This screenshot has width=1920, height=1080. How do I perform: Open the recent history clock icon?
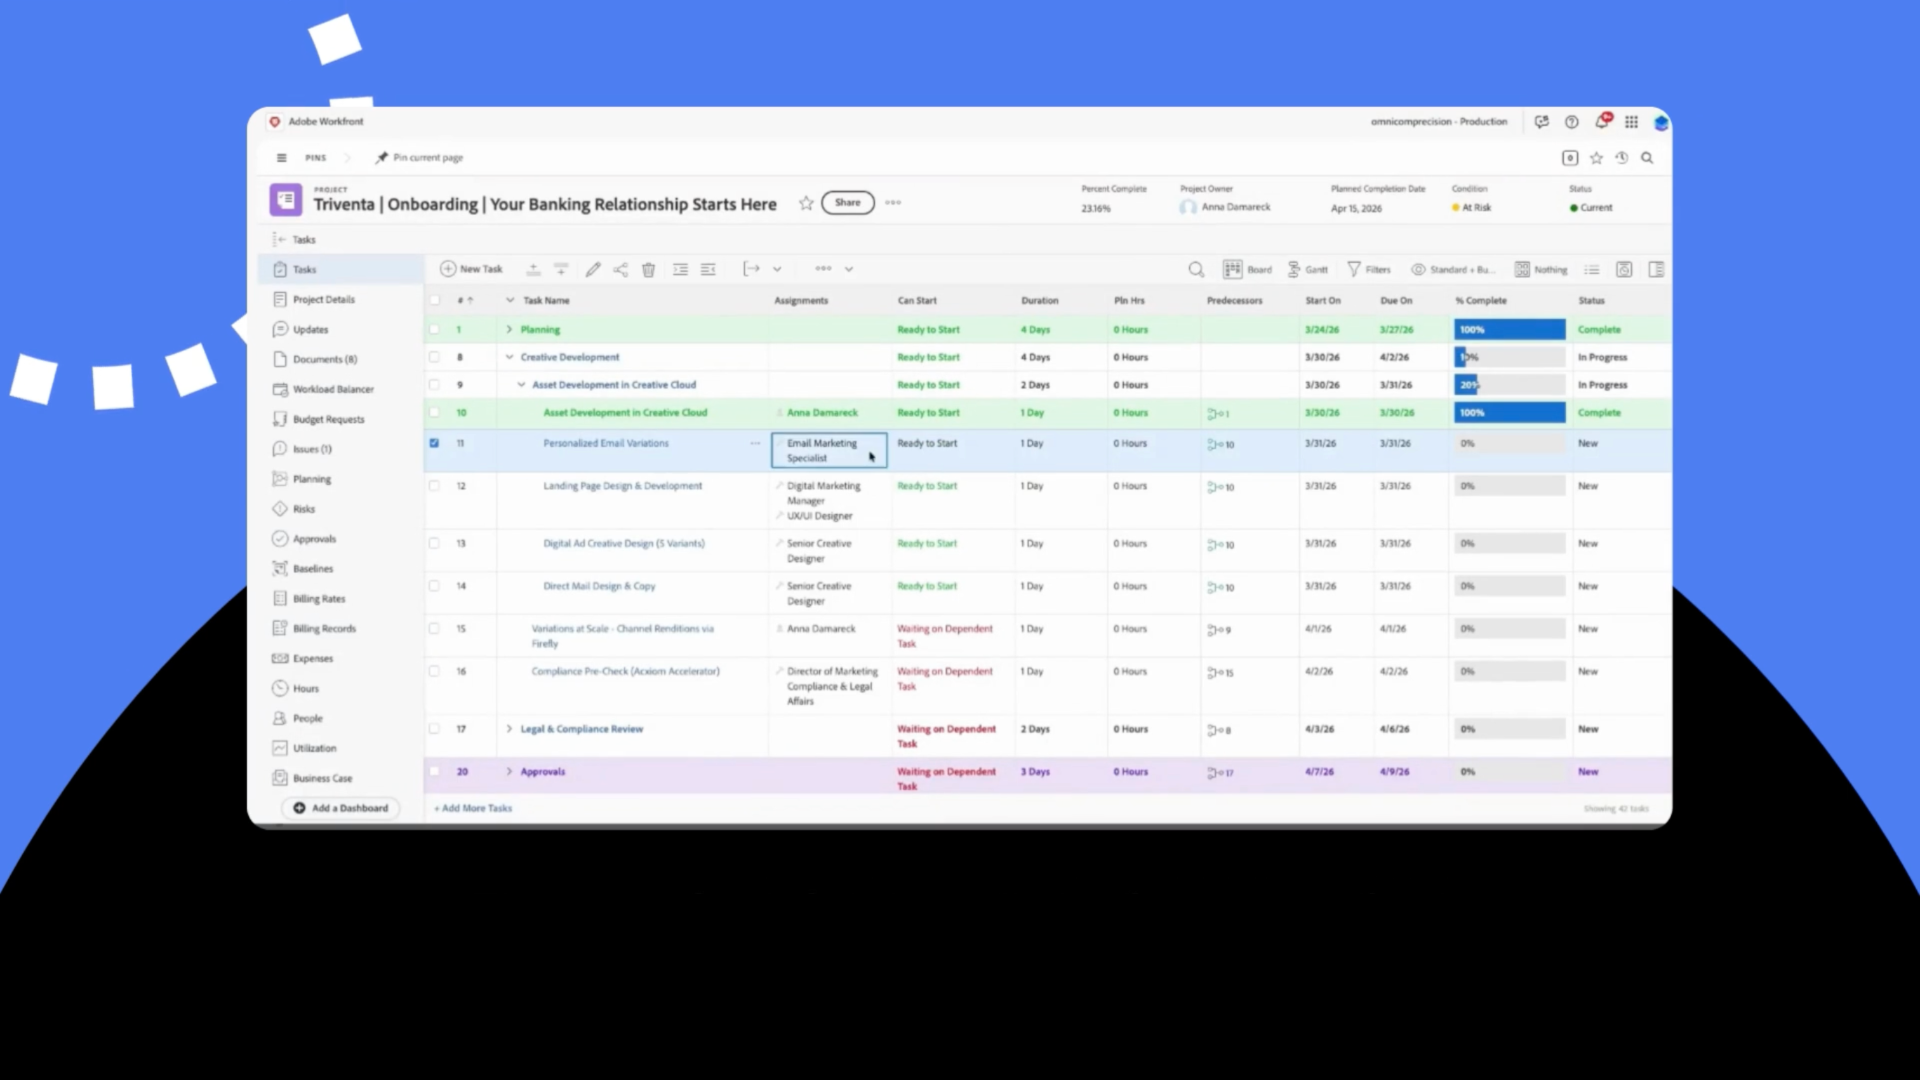click(1621, 158)
